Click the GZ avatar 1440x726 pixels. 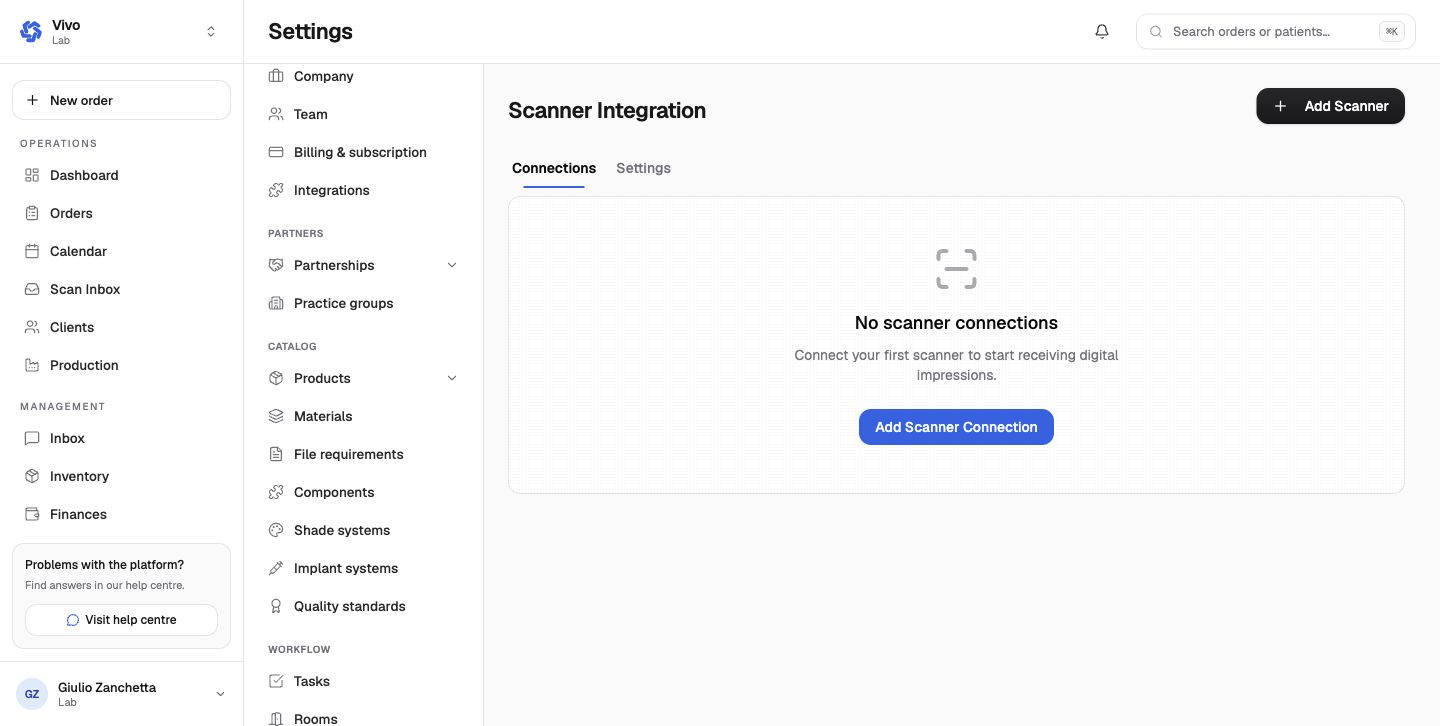[x=32, y=694]
